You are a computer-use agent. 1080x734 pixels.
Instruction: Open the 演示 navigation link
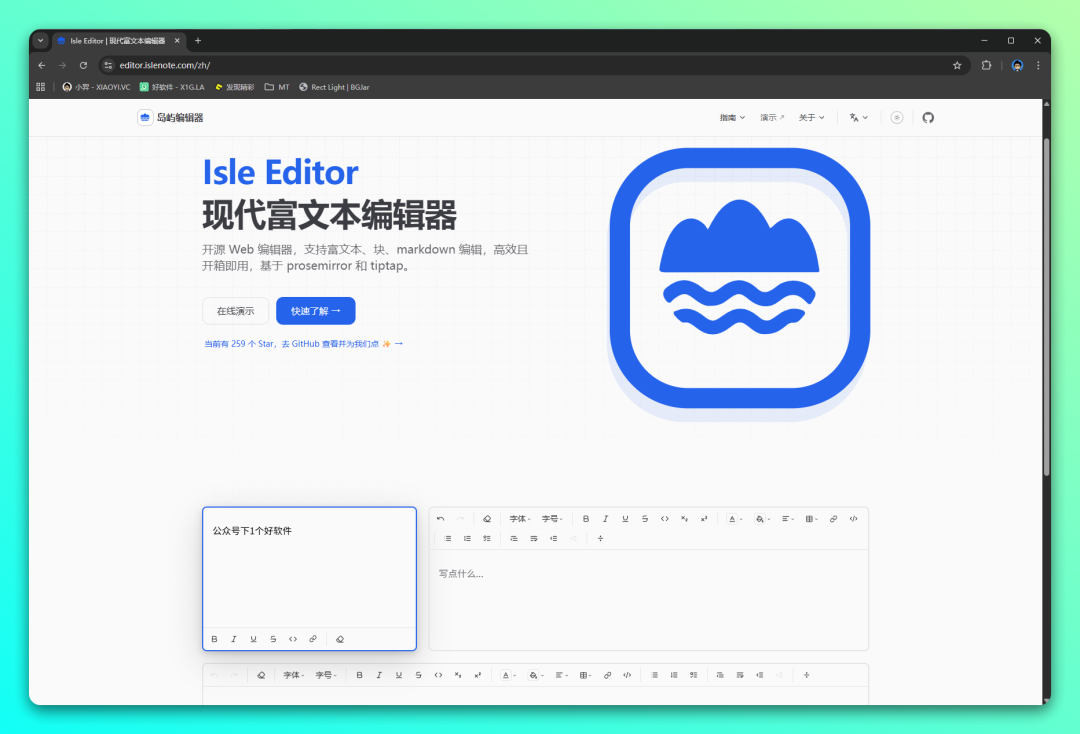772,118
